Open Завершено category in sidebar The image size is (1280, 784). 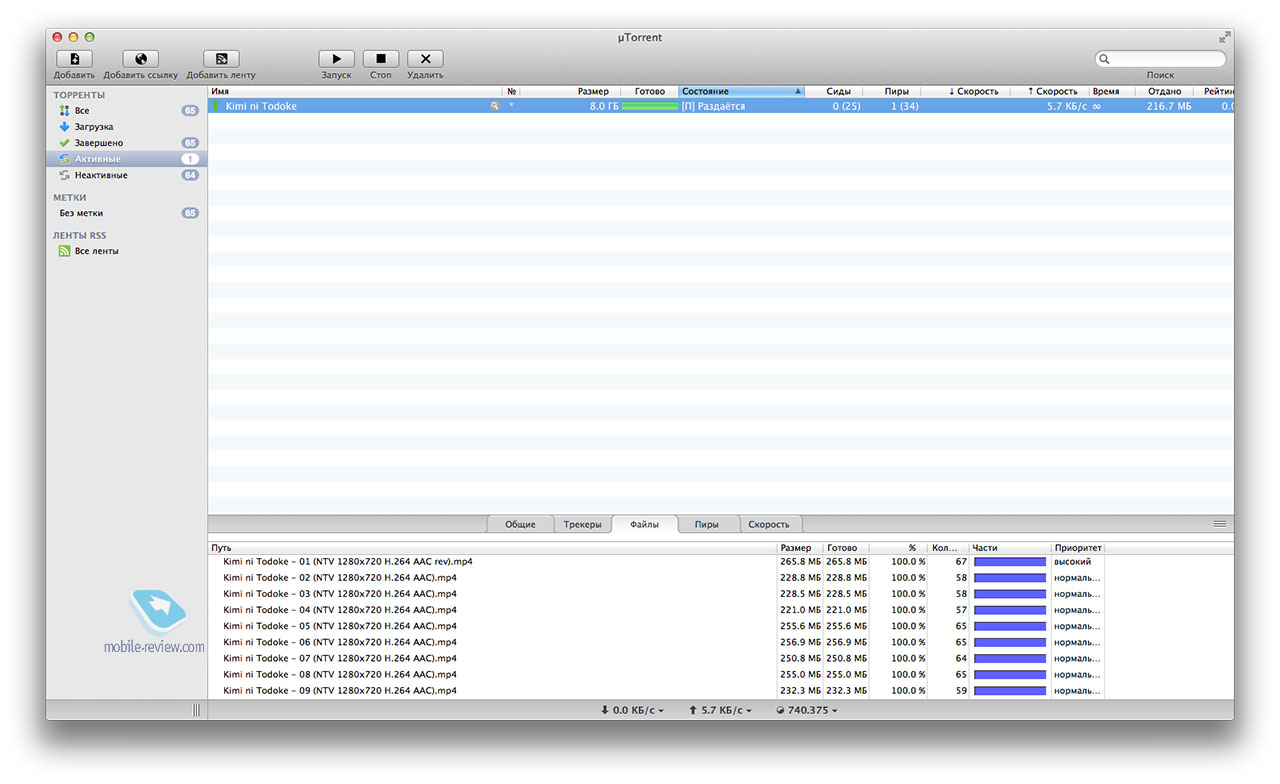point(127,143)
